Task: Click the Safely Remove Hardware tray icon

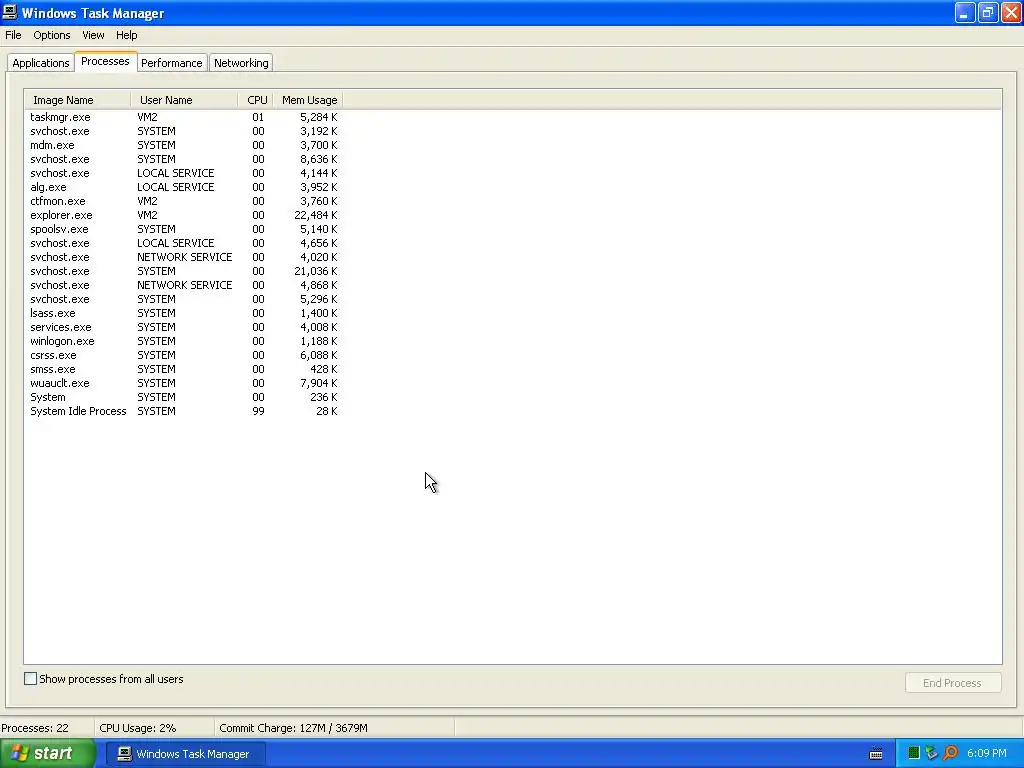Action: pos(931,754)
